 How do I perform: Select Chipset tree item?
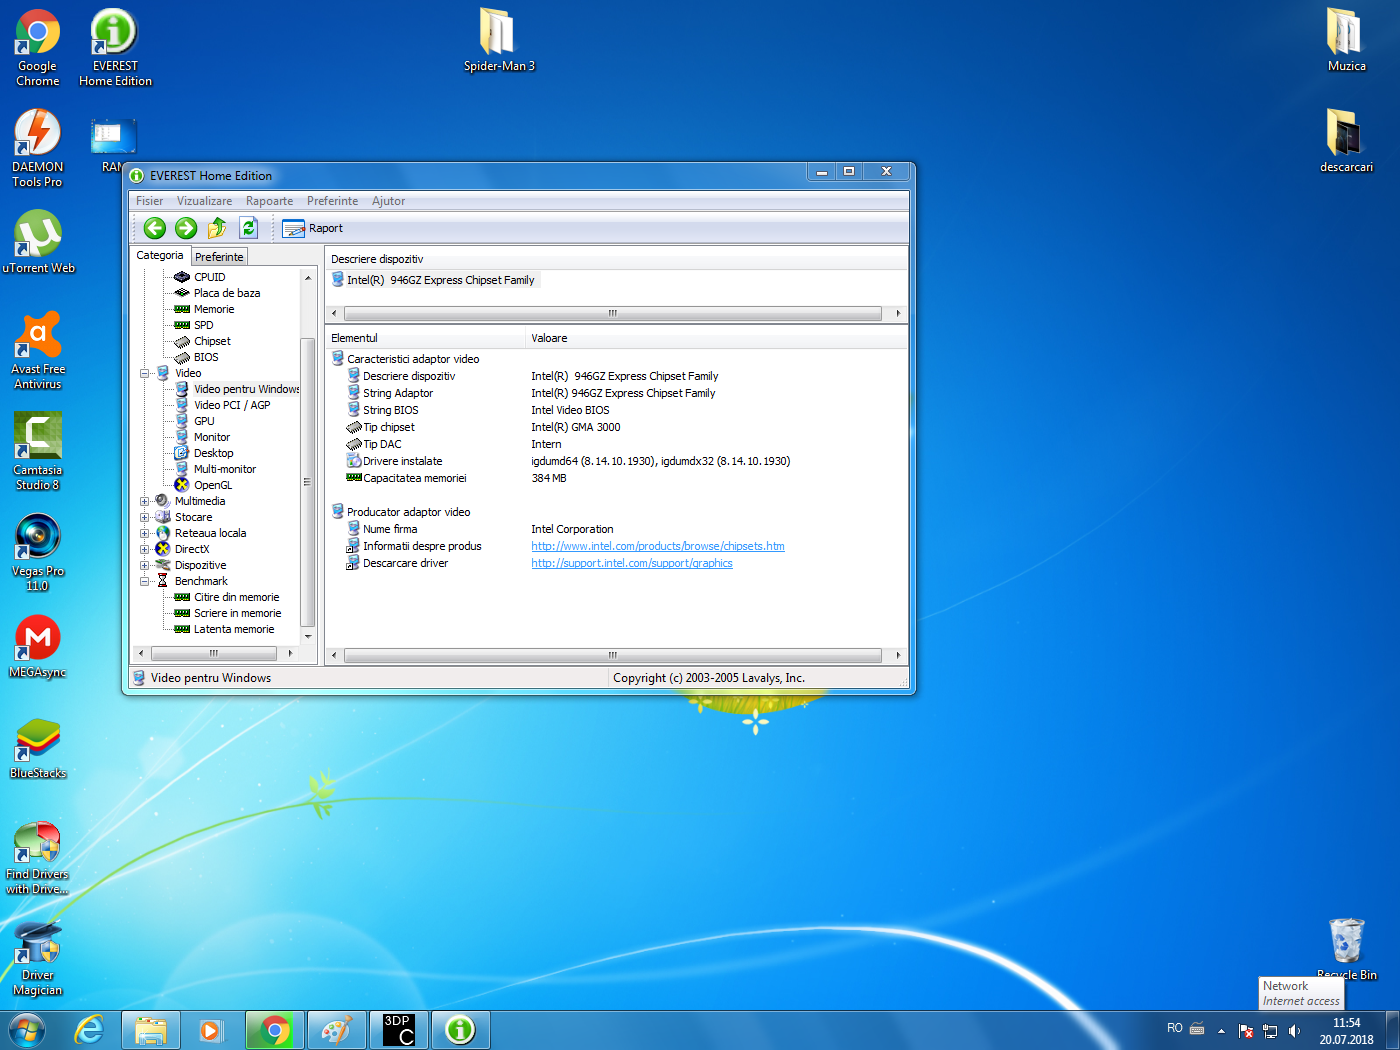pyautogui.click(x=212, y=341)
